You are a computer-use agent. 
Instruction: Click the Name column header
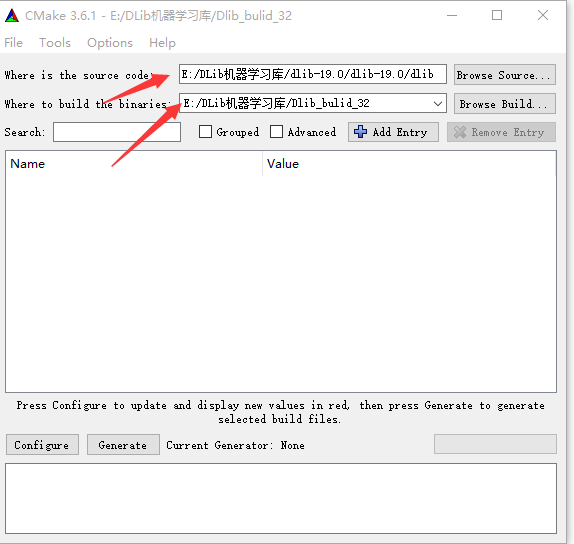point(134,164)
